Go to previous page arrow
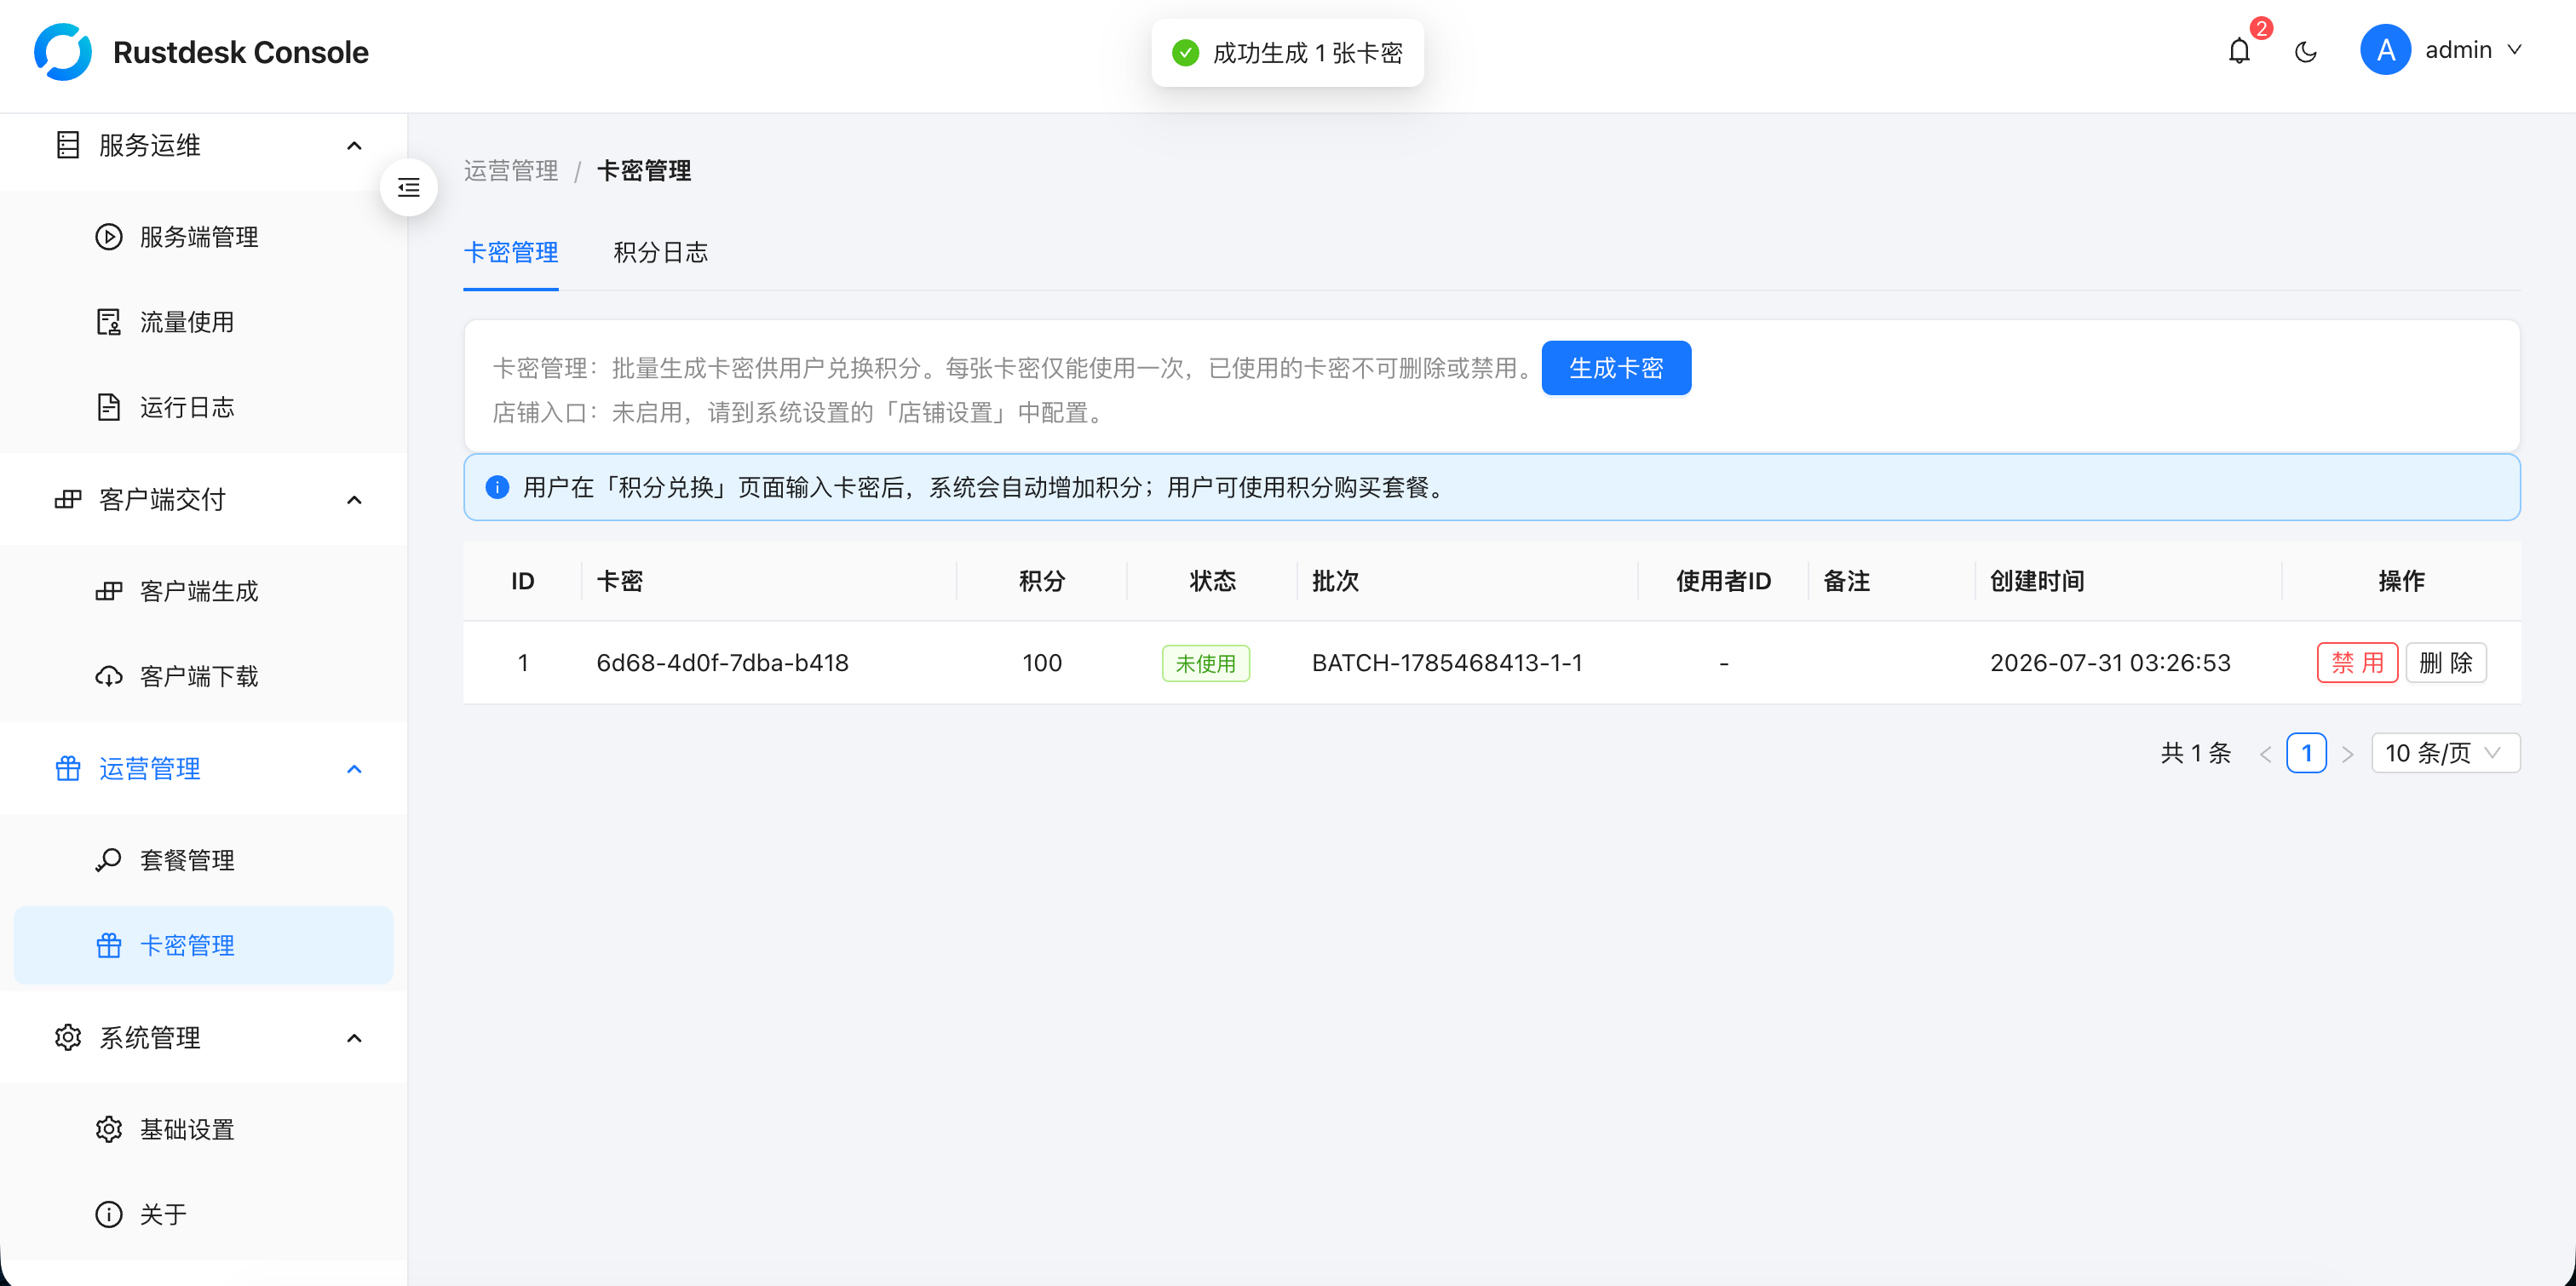This screenshot has width=2576, height=1286. click(2265, 754)
